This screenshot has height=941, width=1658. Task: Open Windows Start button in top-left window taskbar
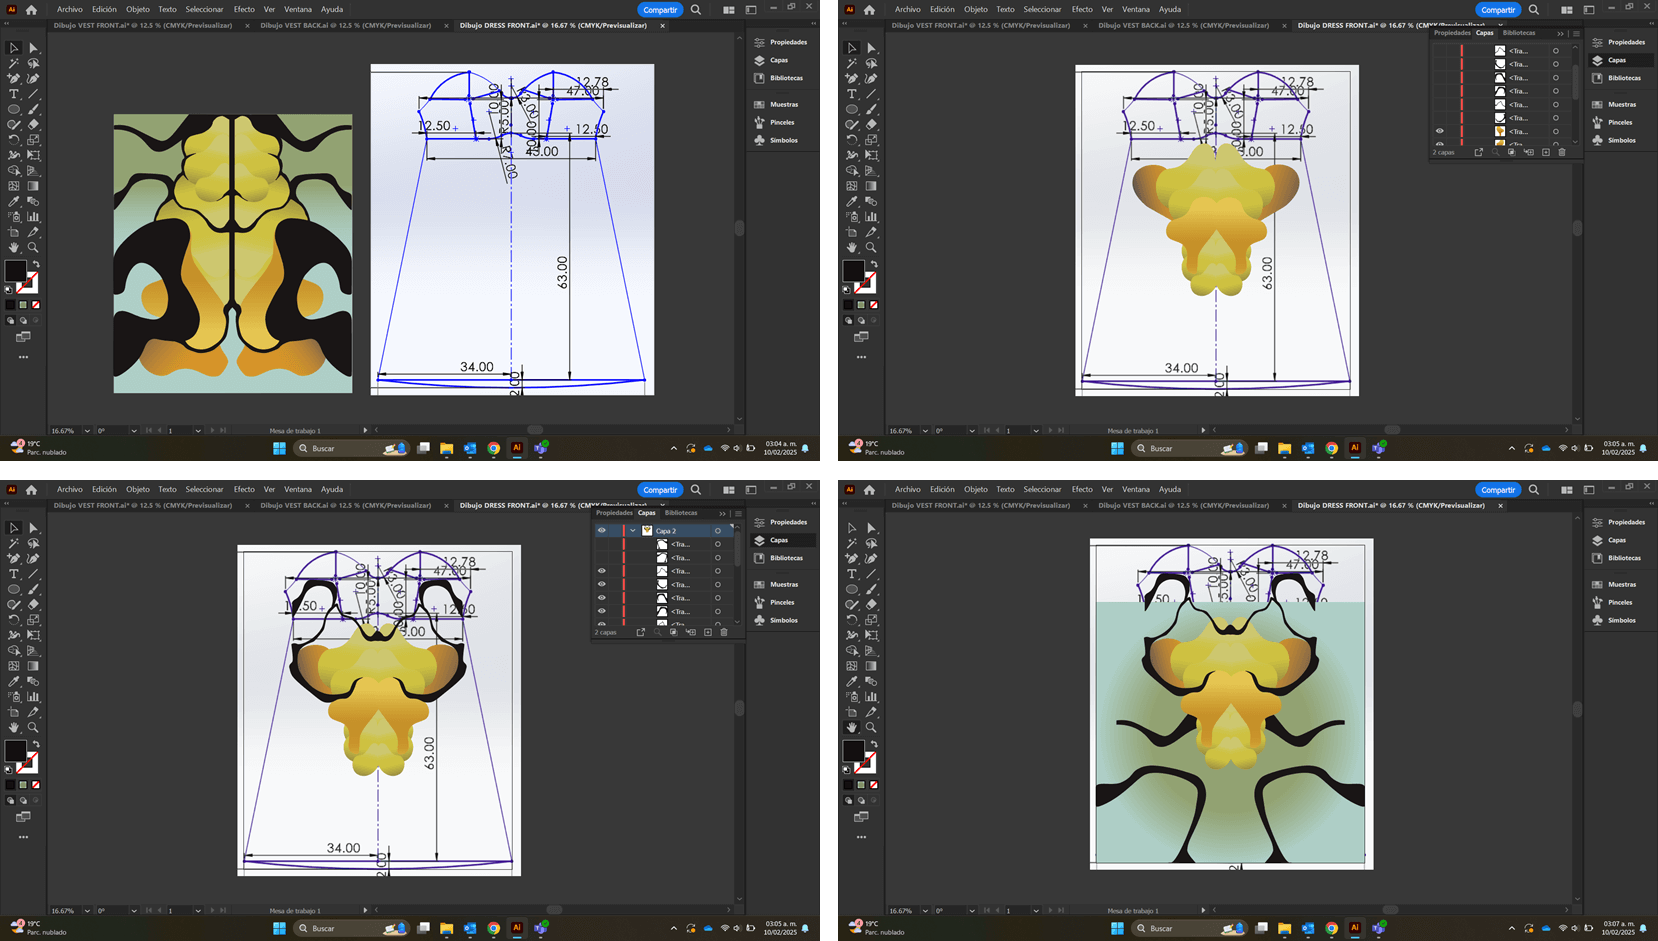(x=279, y=448)
